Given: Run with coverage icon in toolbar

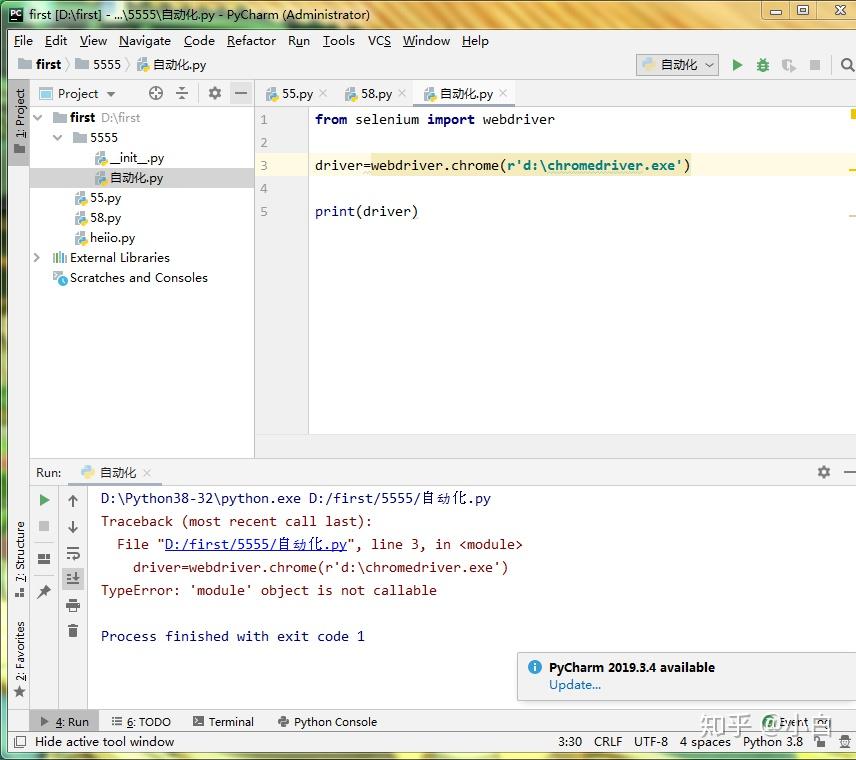Looking at the screenshot, I should click(788, 65).
